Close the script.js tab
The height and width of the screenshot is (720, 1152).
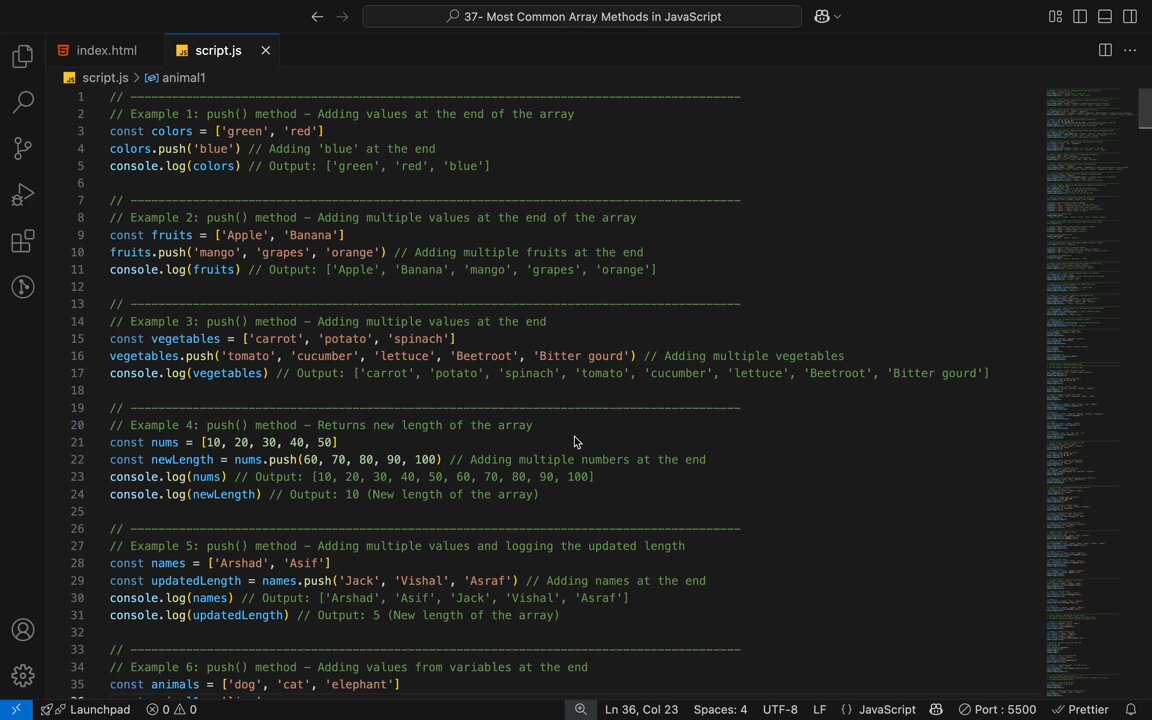[265, 50]
